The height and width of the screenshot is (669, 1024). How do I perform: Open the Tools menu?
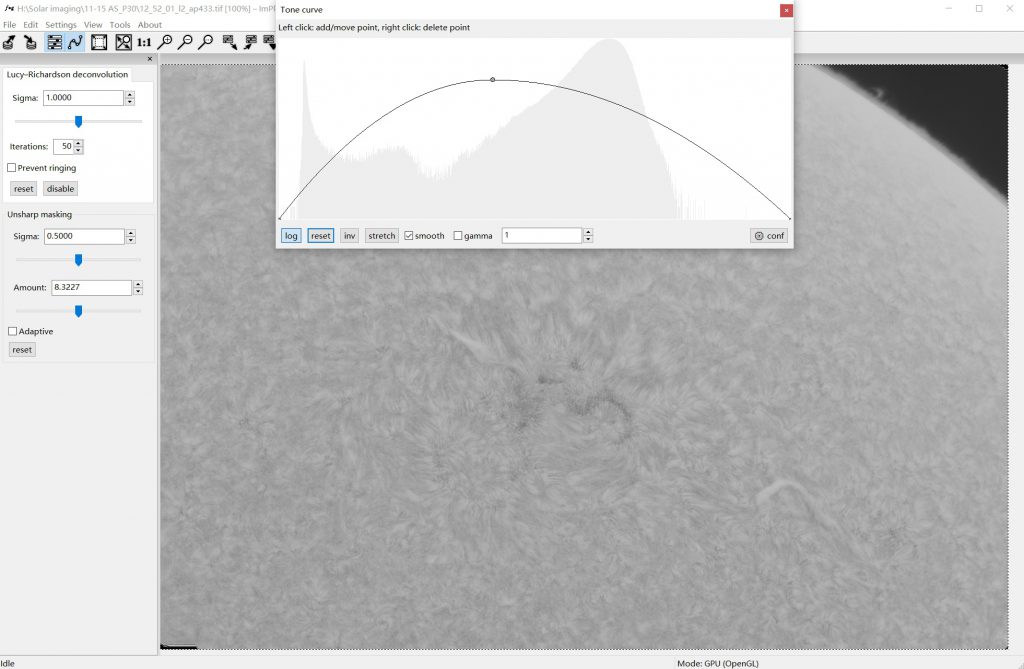pyautogui.click(x=120, y=25)
